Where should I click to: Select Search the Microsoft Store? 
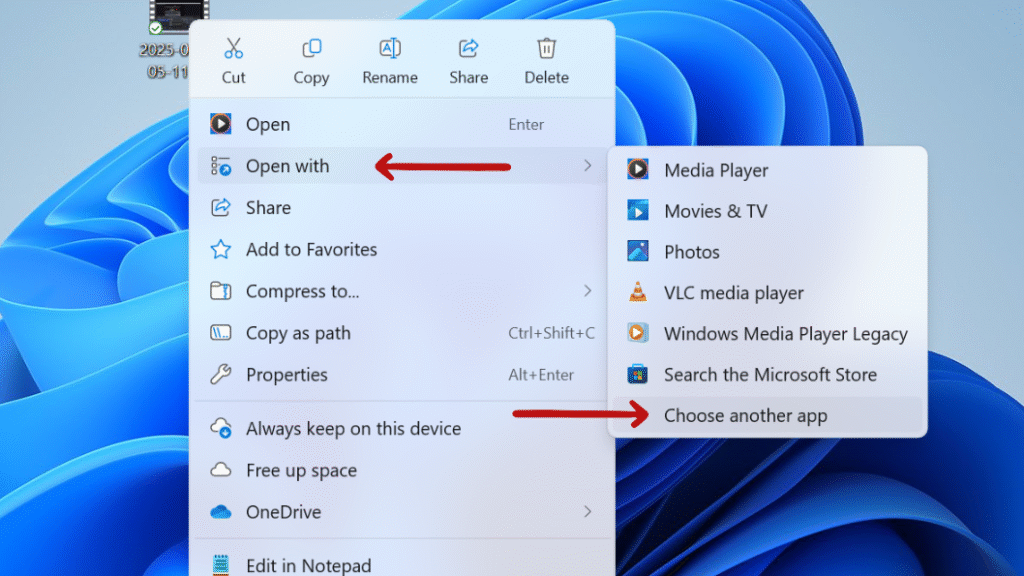coord(767,374)
